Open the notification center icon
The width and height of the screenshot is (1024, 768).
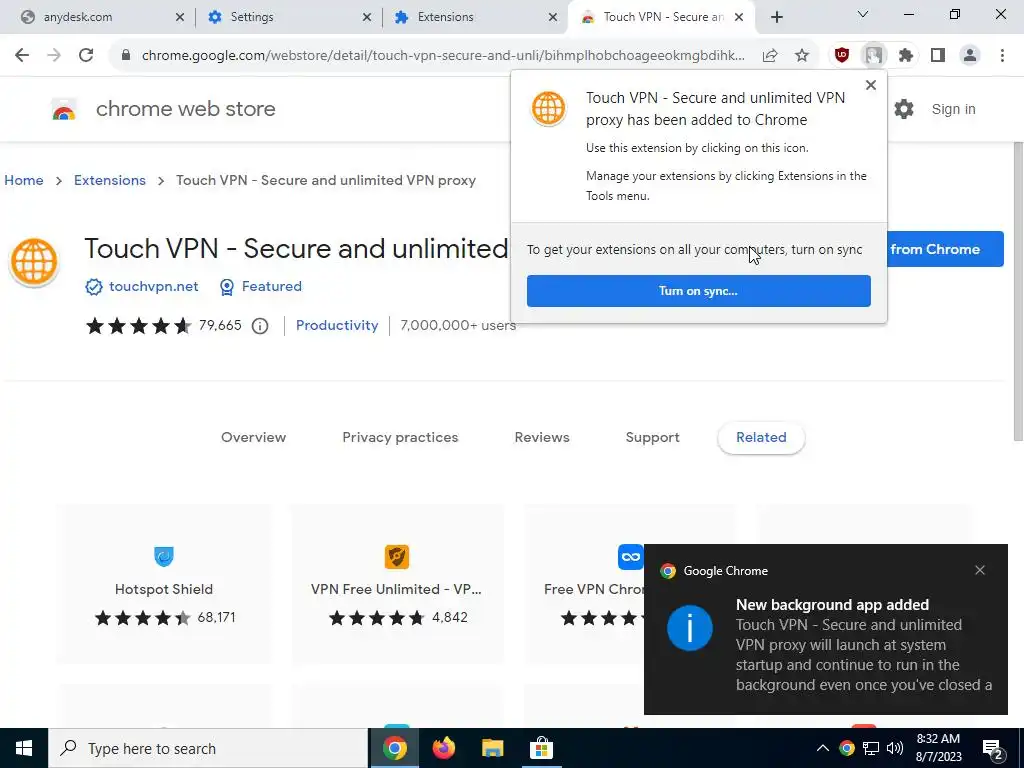[993, 749]
